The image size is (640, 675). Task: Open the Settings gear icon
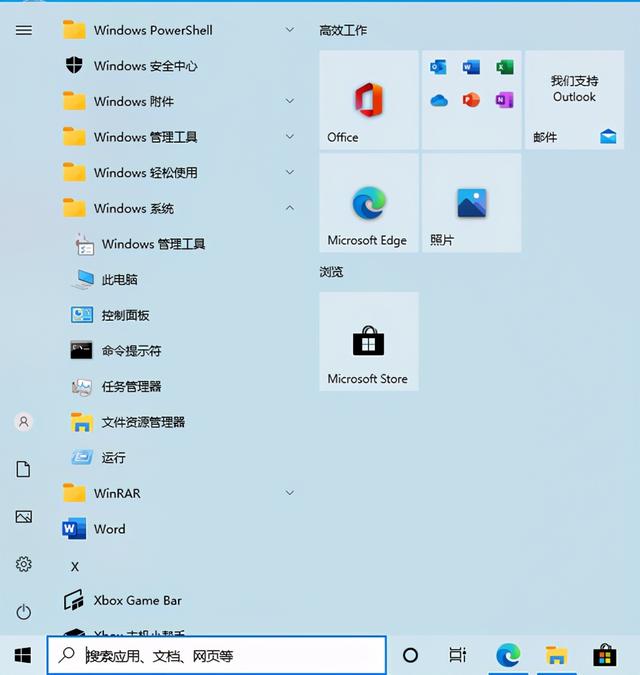24,564
